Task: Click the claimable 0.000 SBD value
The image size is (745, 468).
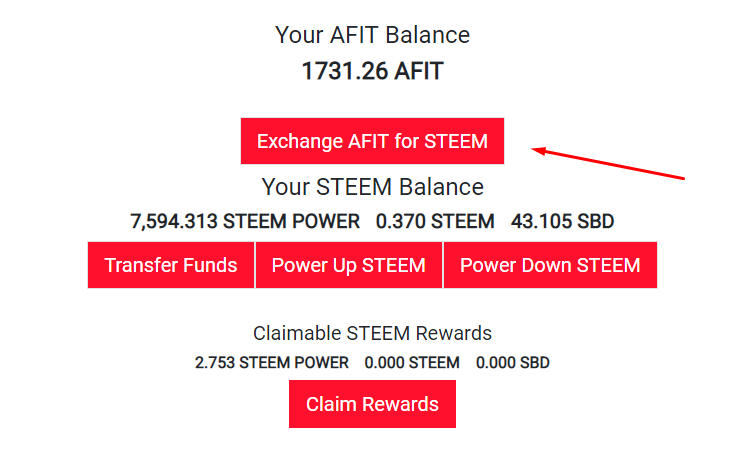Action: (x=512, y=362)
